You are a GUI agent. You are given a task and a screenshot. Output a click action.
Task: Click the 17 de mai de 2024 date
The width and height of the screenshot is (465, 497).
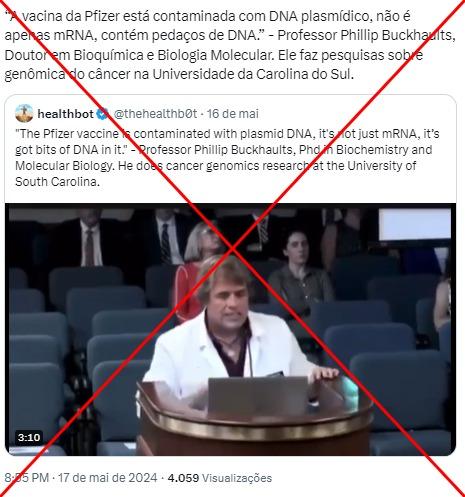[107, 478]
